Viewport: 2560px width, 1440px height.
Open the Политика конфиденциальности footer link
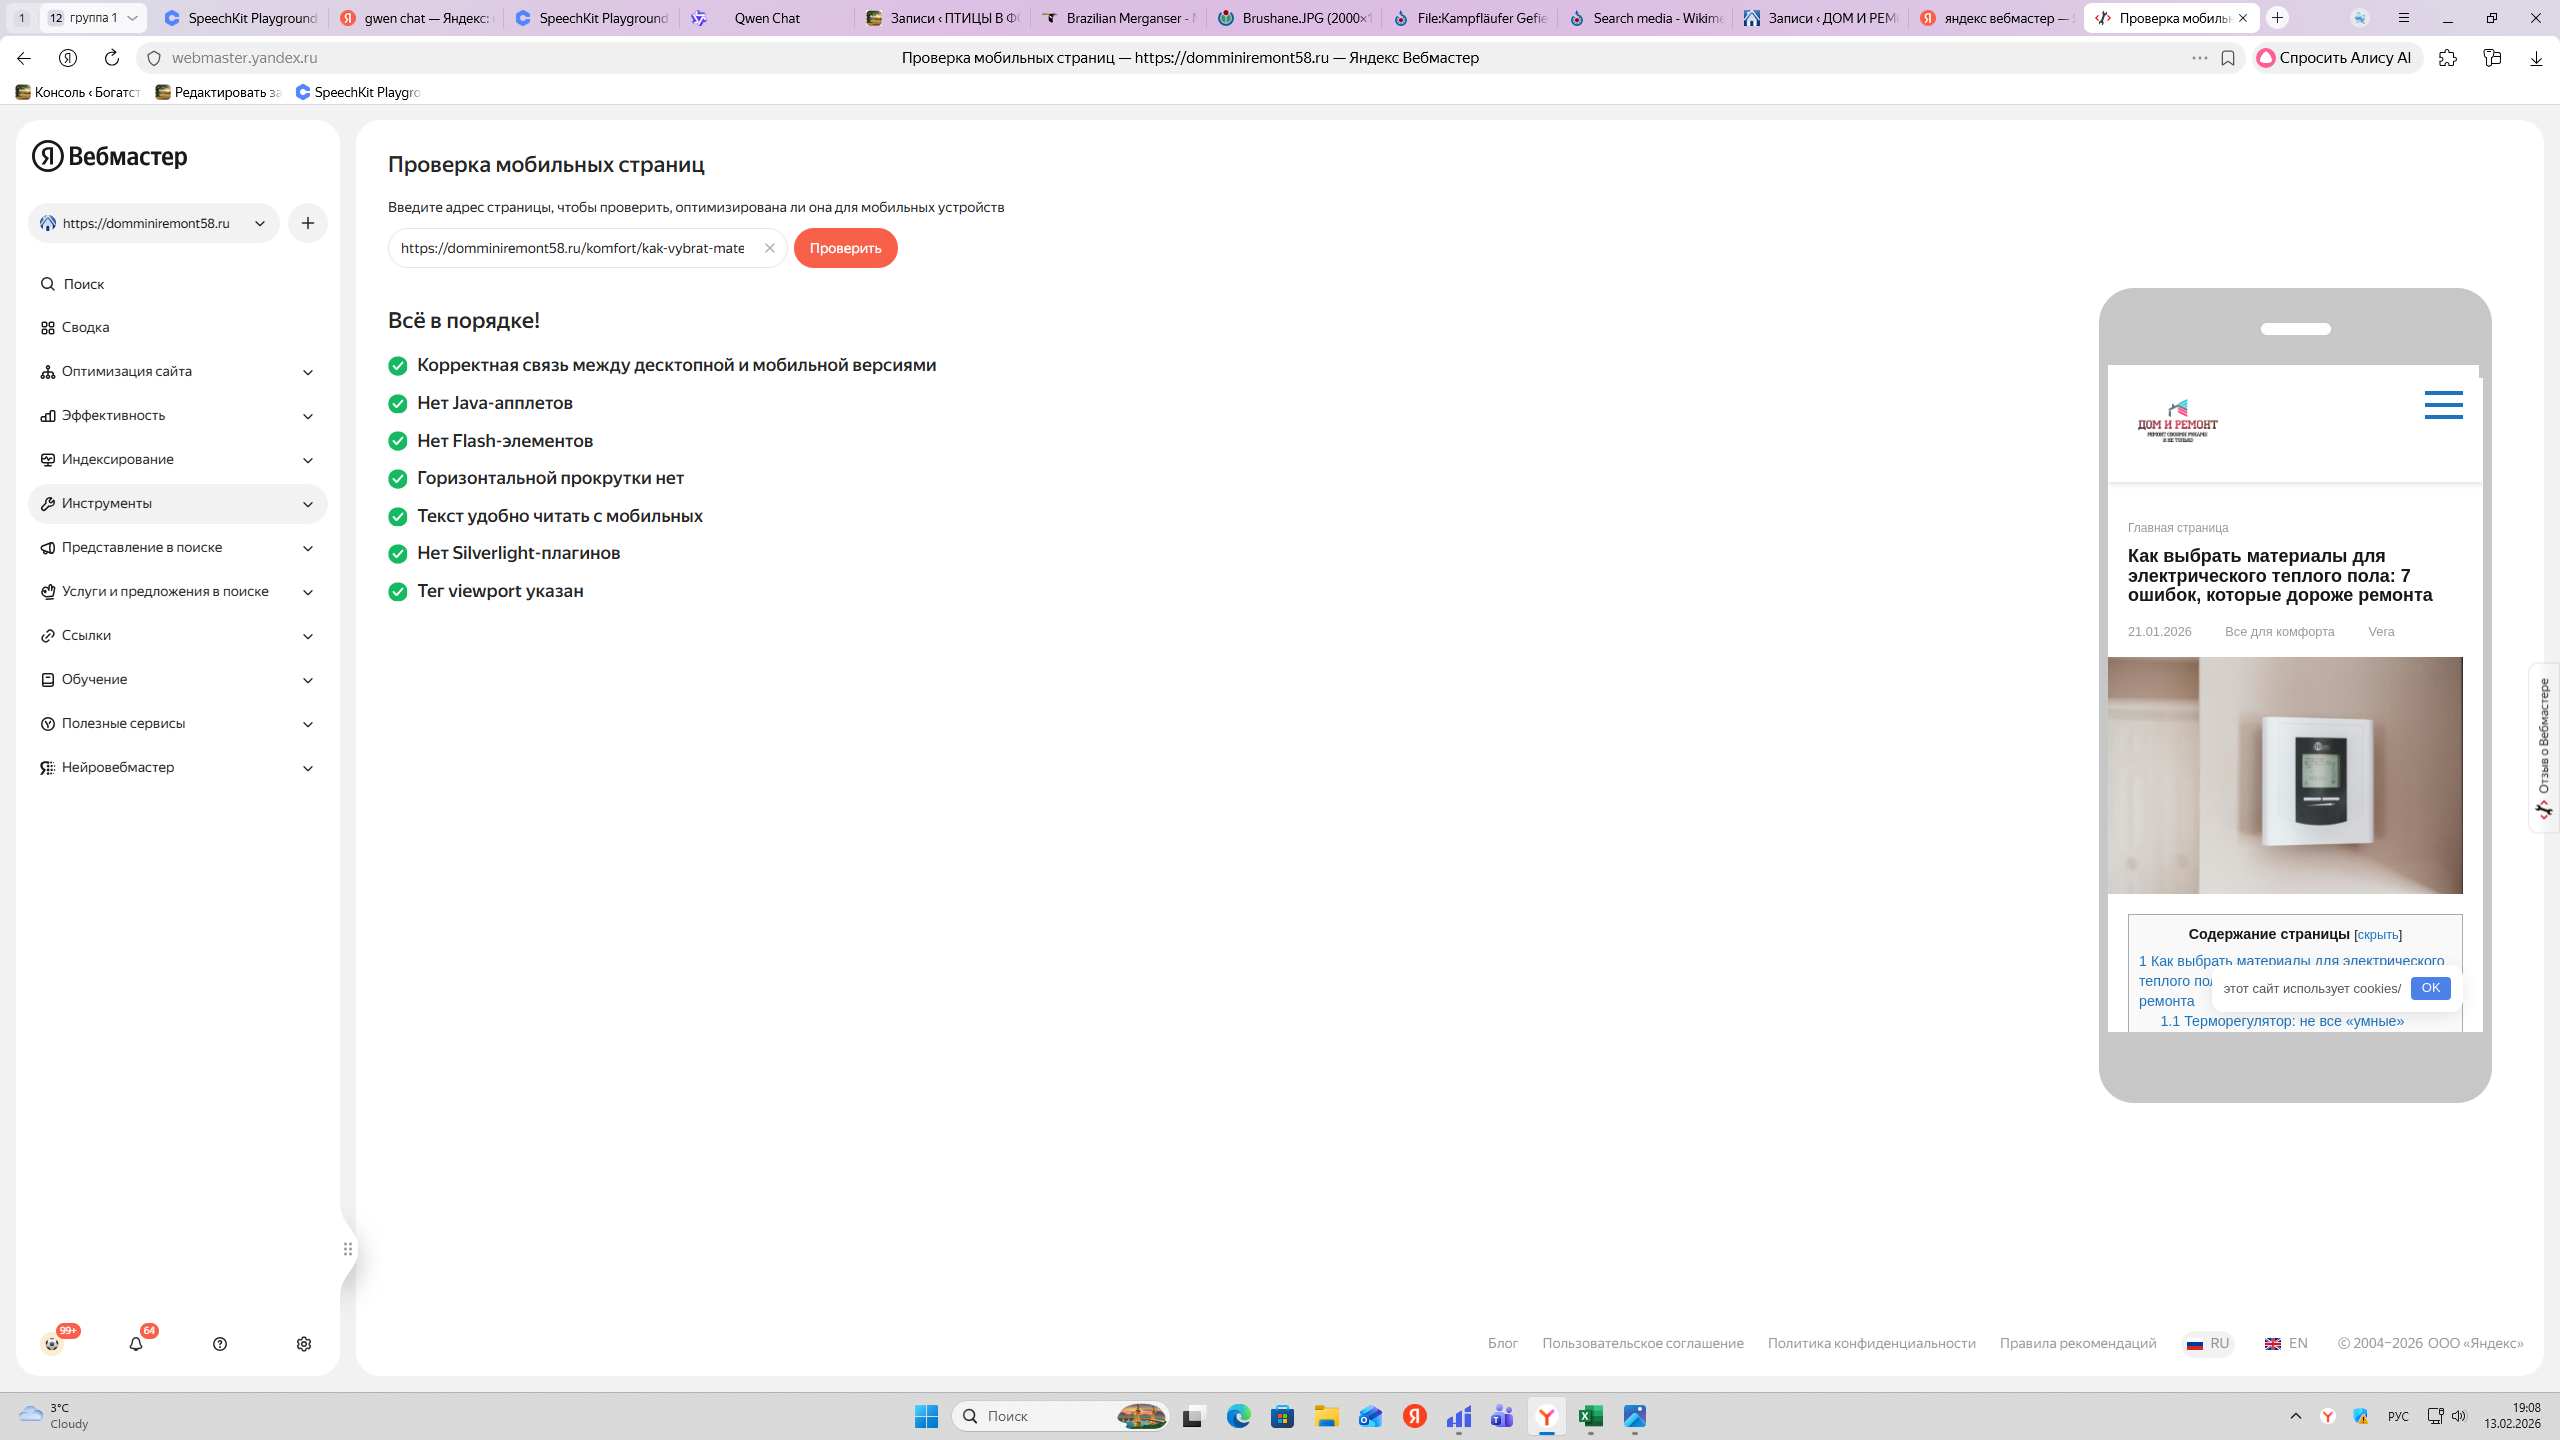1871,1343
